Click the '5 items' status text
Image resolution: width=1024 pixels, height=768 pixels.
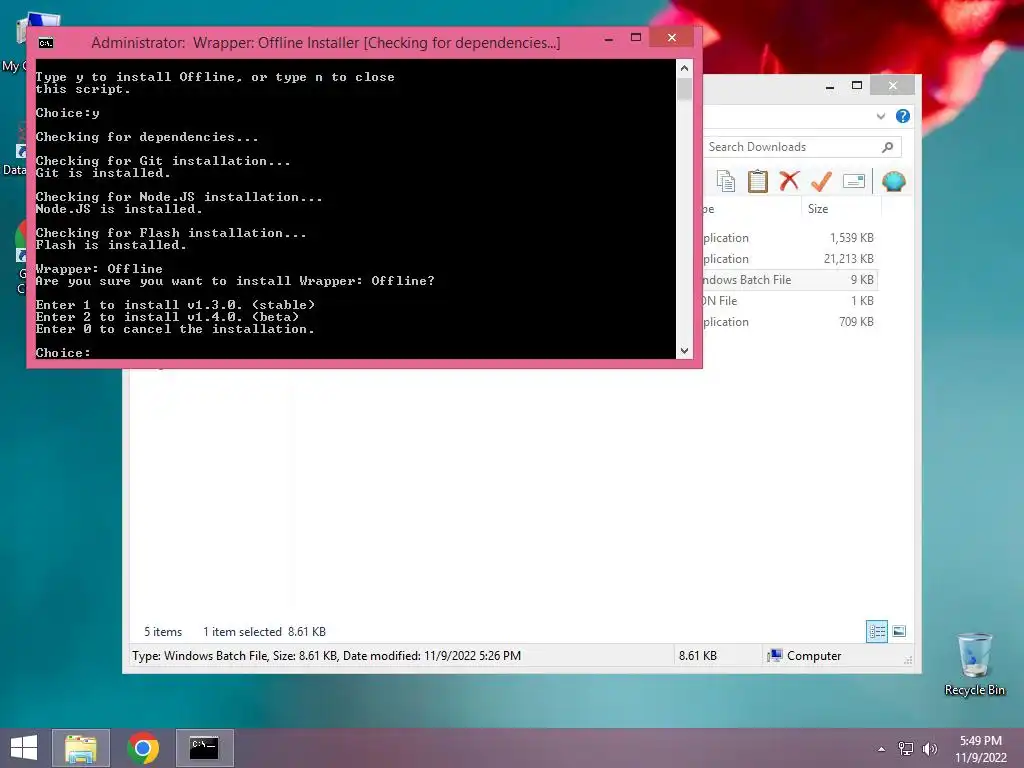pos(163,632)
